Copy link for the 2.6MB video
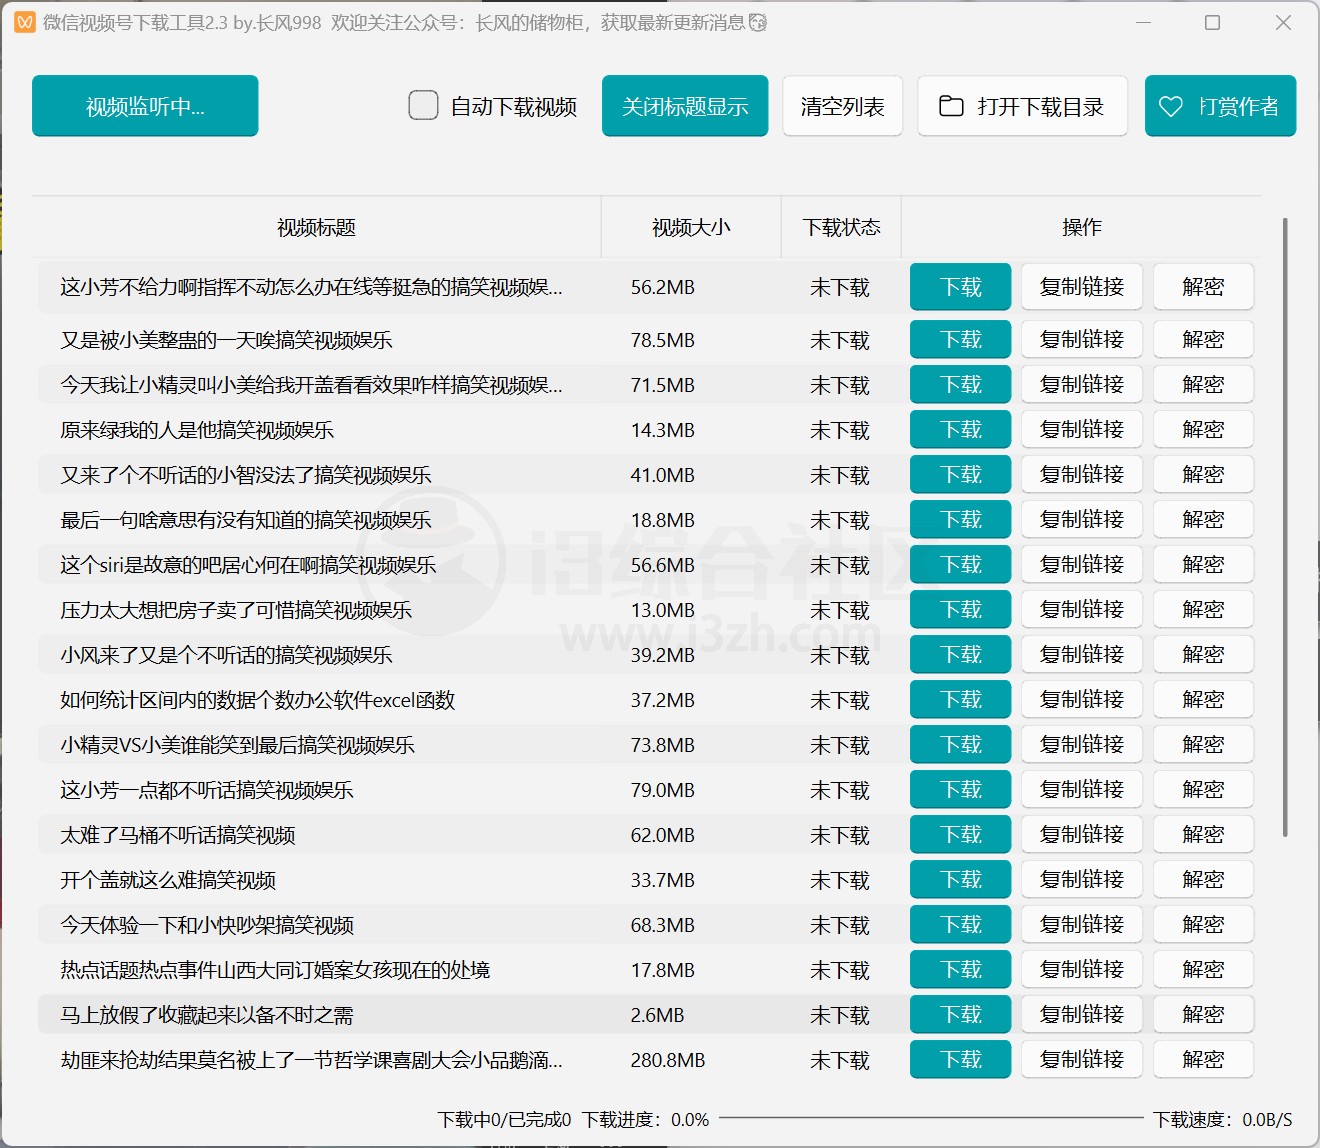The width and height of the screenshot is (1320, 1148). [x=1081, y=1015]
